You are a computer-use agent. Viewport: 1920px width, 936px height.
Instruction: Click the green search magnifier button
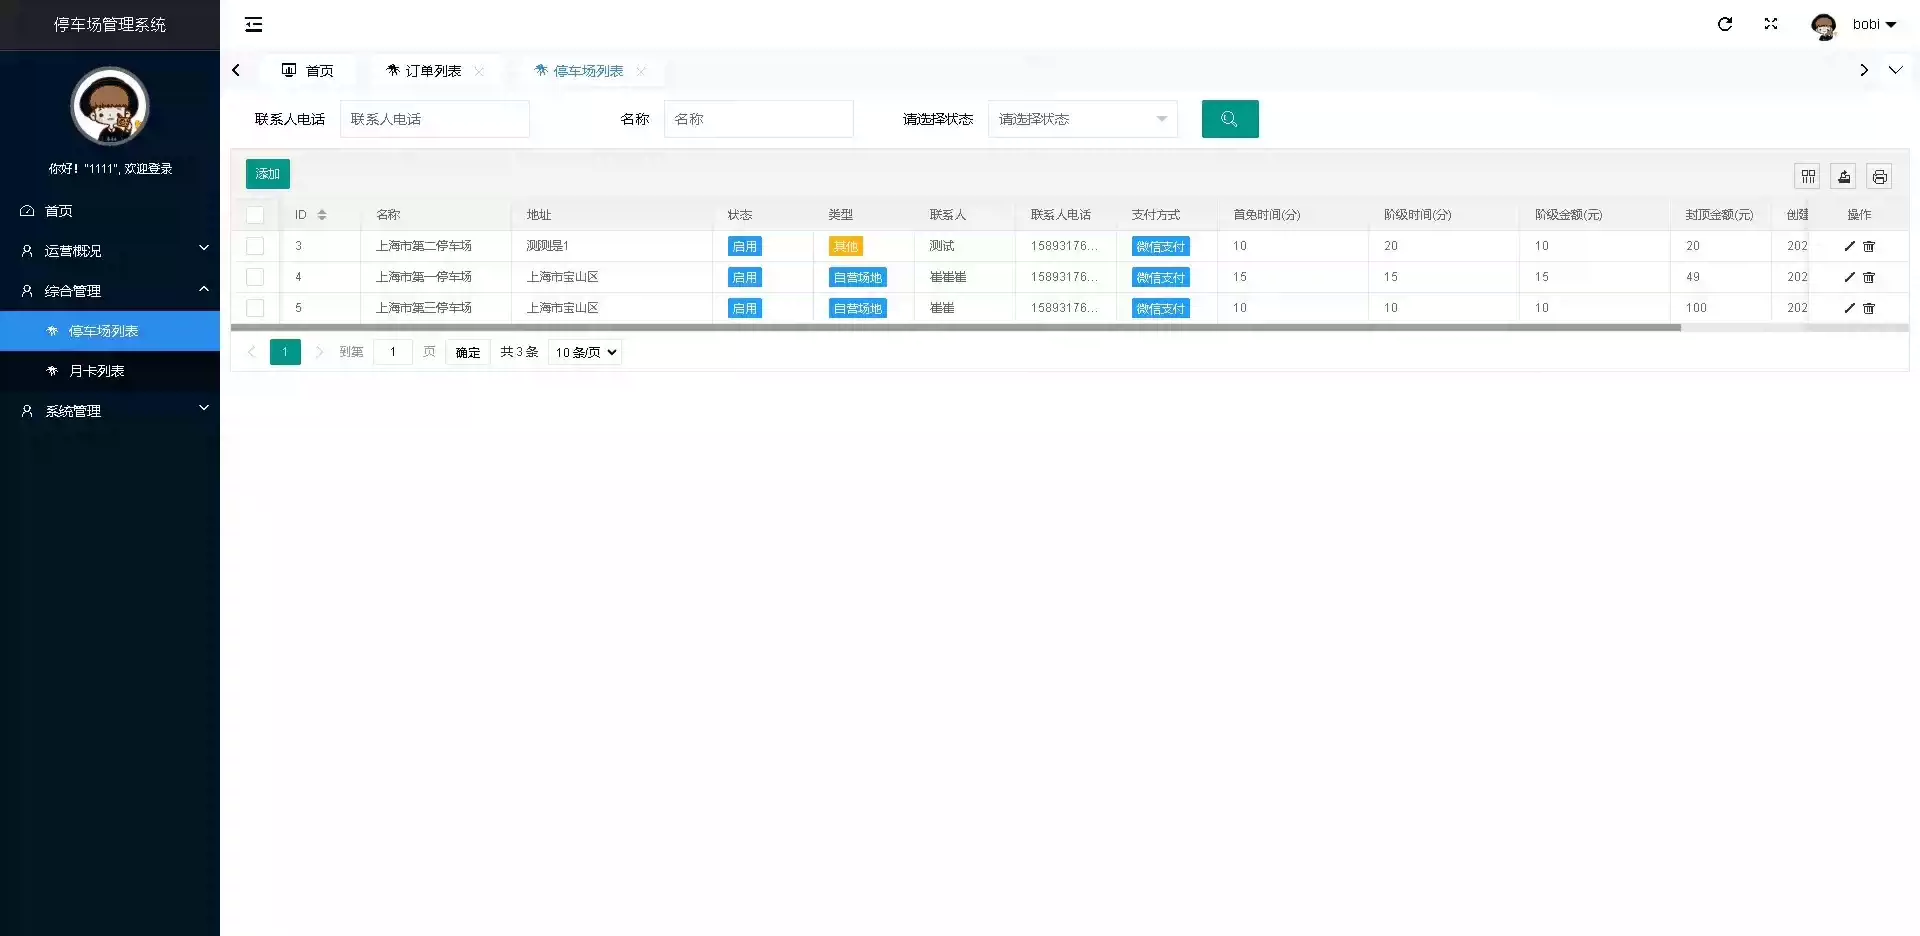pyautogui.click(x=1229, y=119)
